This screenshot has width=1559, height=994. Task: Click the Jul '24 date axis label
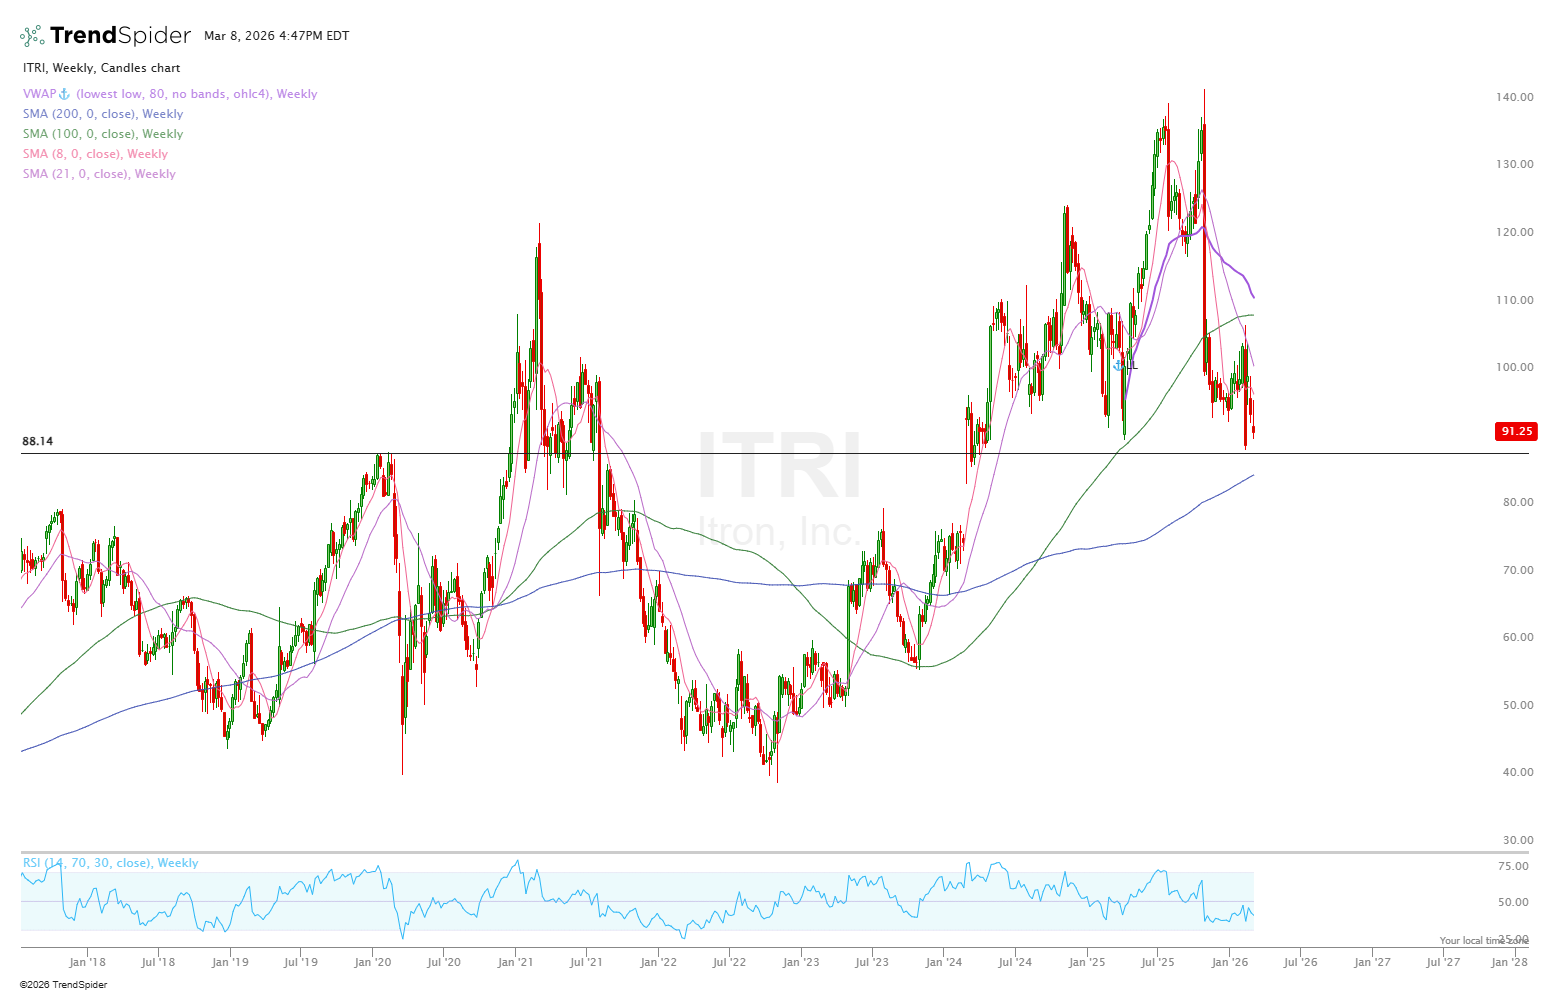pos(1015,963)
